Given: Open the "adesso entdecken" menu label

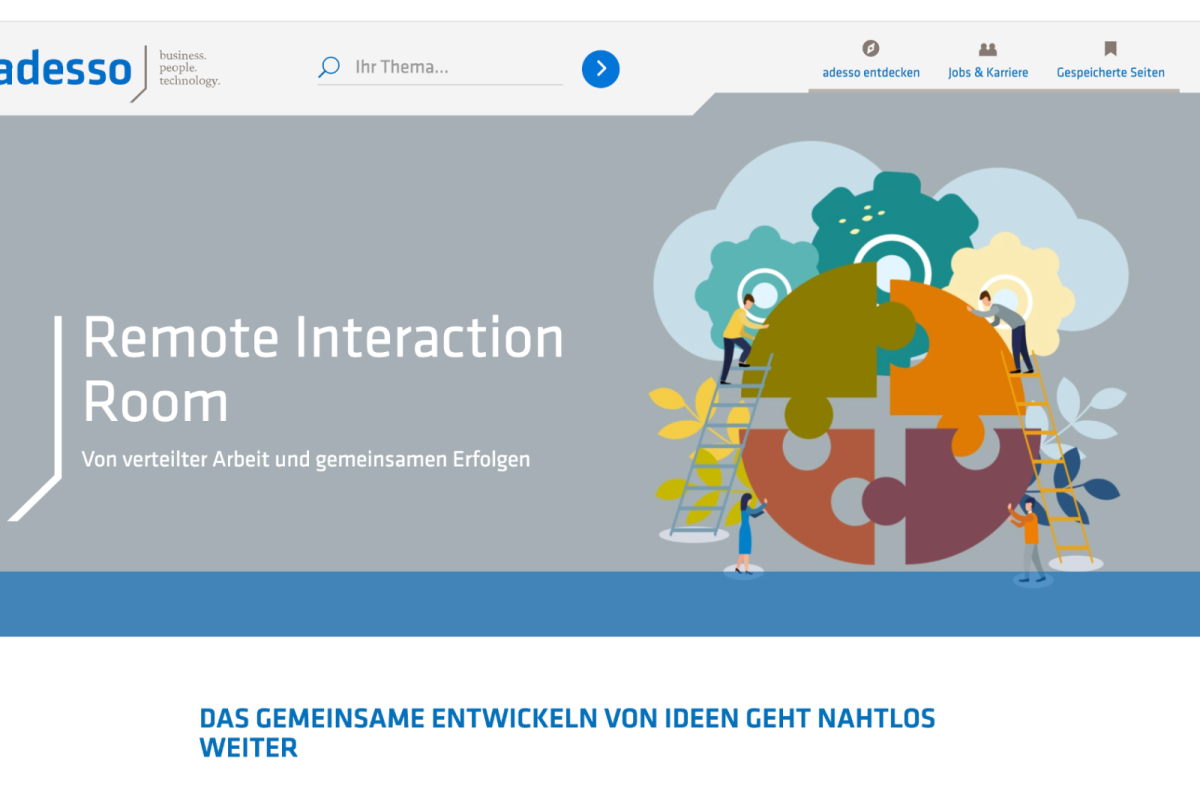Looking at the screenshot, I should pyautogui.click(x=871, y=73).
